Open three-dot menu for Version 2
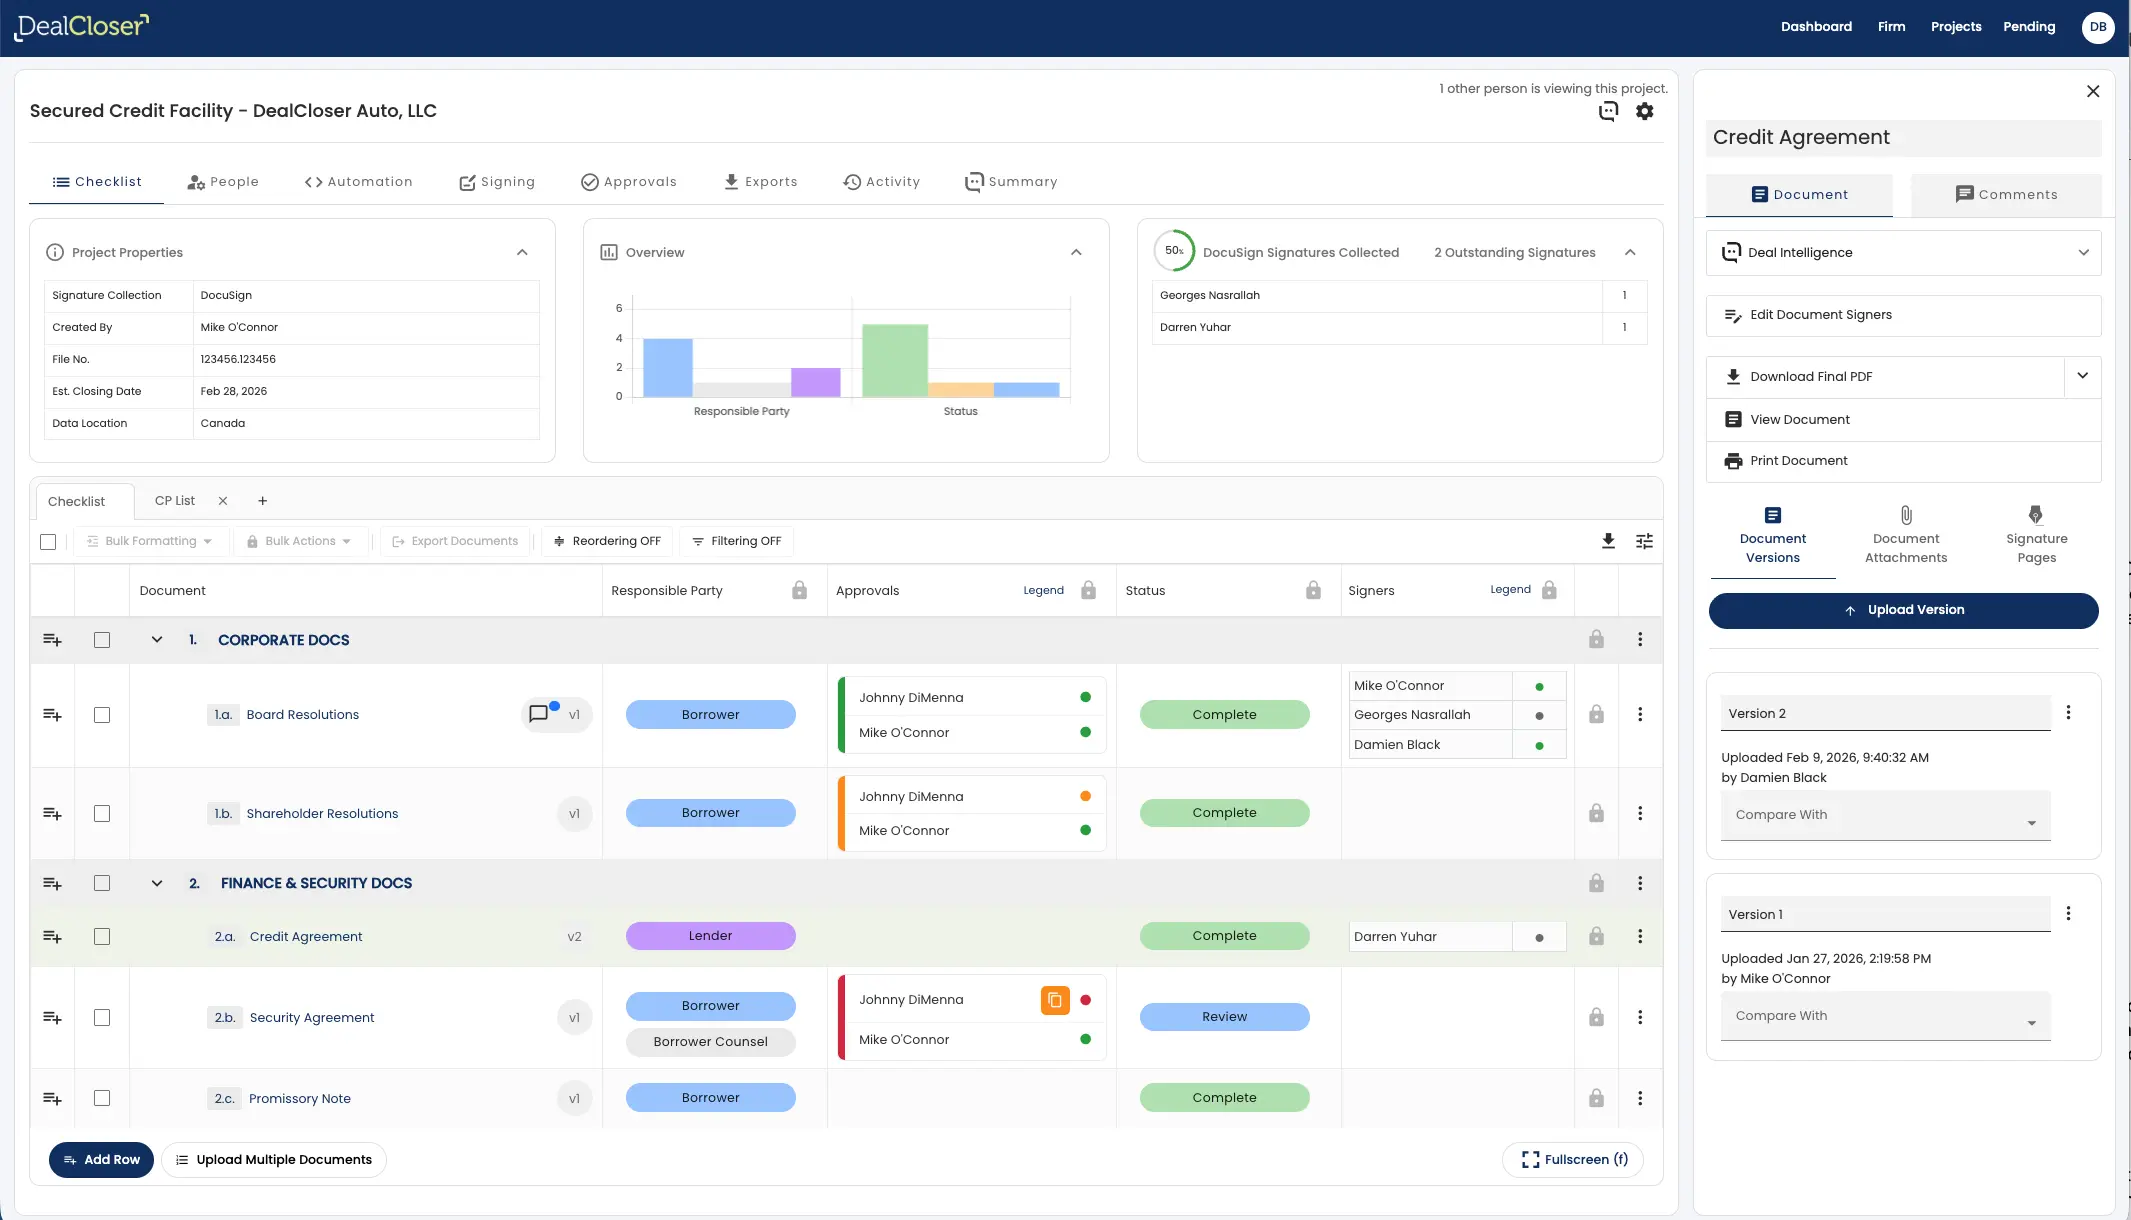2131x1220 pixels. [2068, 713]
